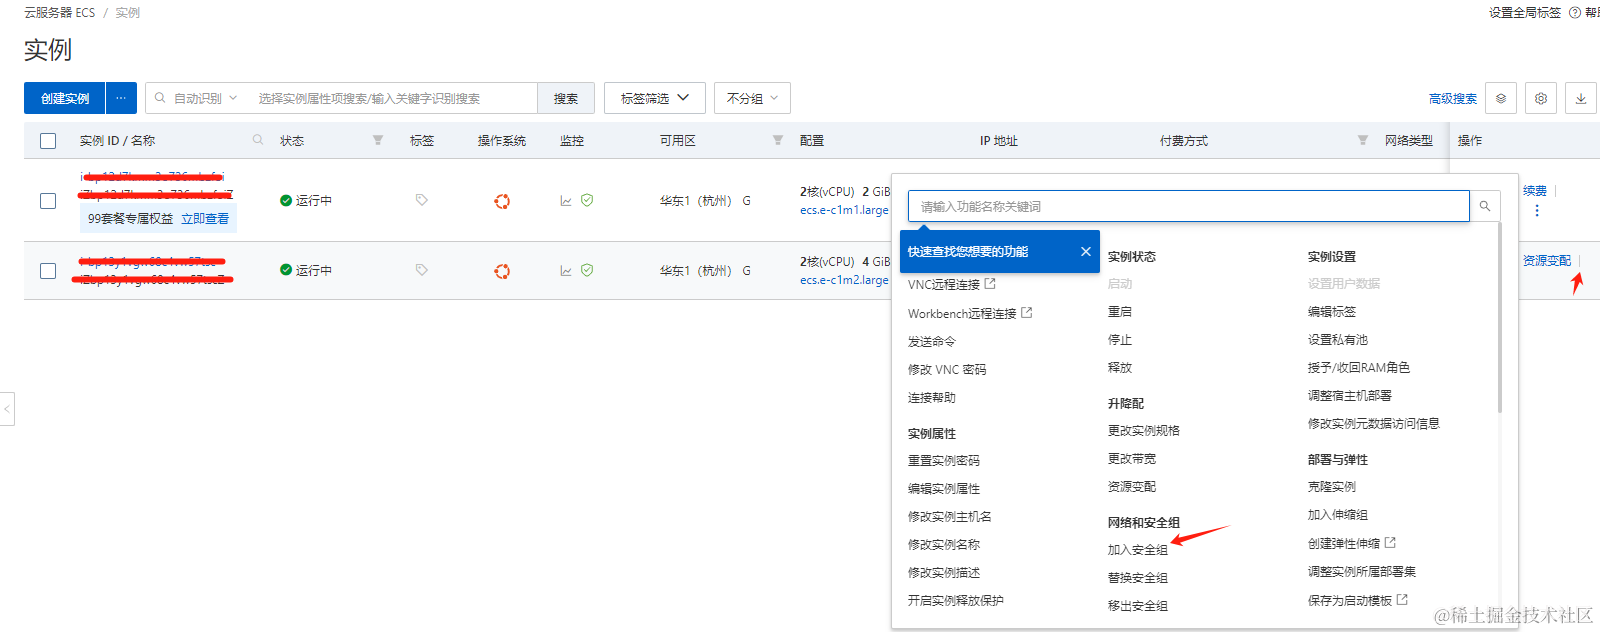Viewport: 1600px width, 632px height.
Task: Open the monitoring chart icon for ecs.e-c1m1.large
Action: [566, 201]
